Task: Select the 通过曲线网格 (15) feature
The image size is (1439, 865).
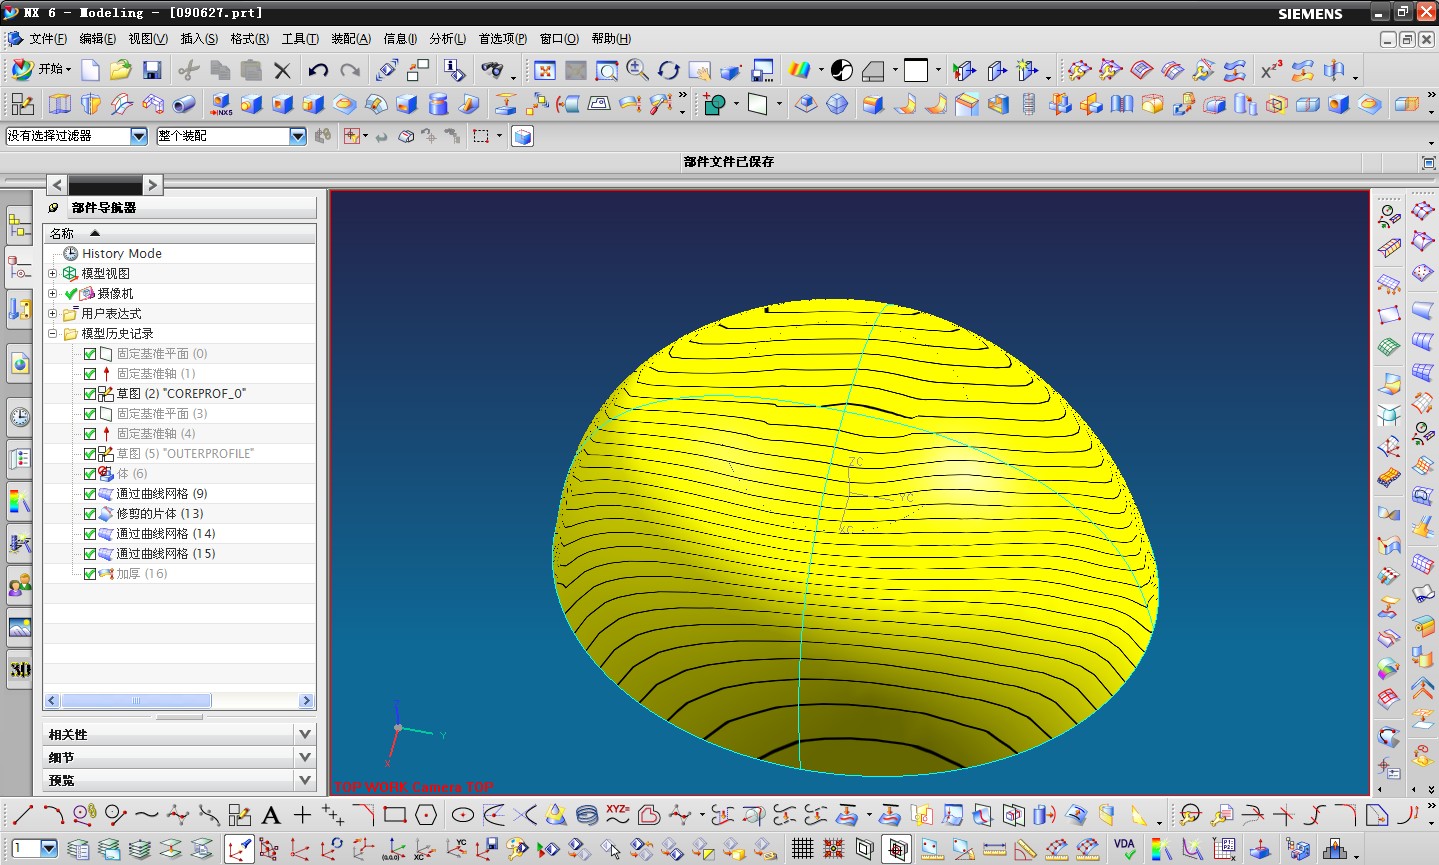Action: 165,554
